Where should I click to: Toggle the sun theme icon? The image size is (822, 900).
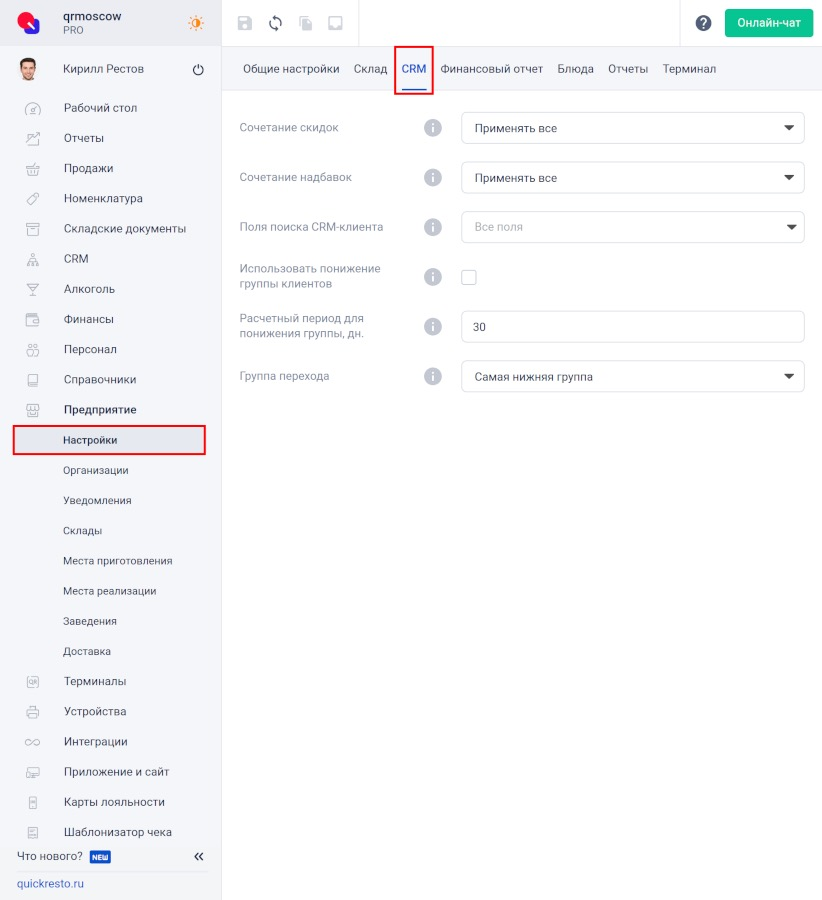click(x=196, y=23)
